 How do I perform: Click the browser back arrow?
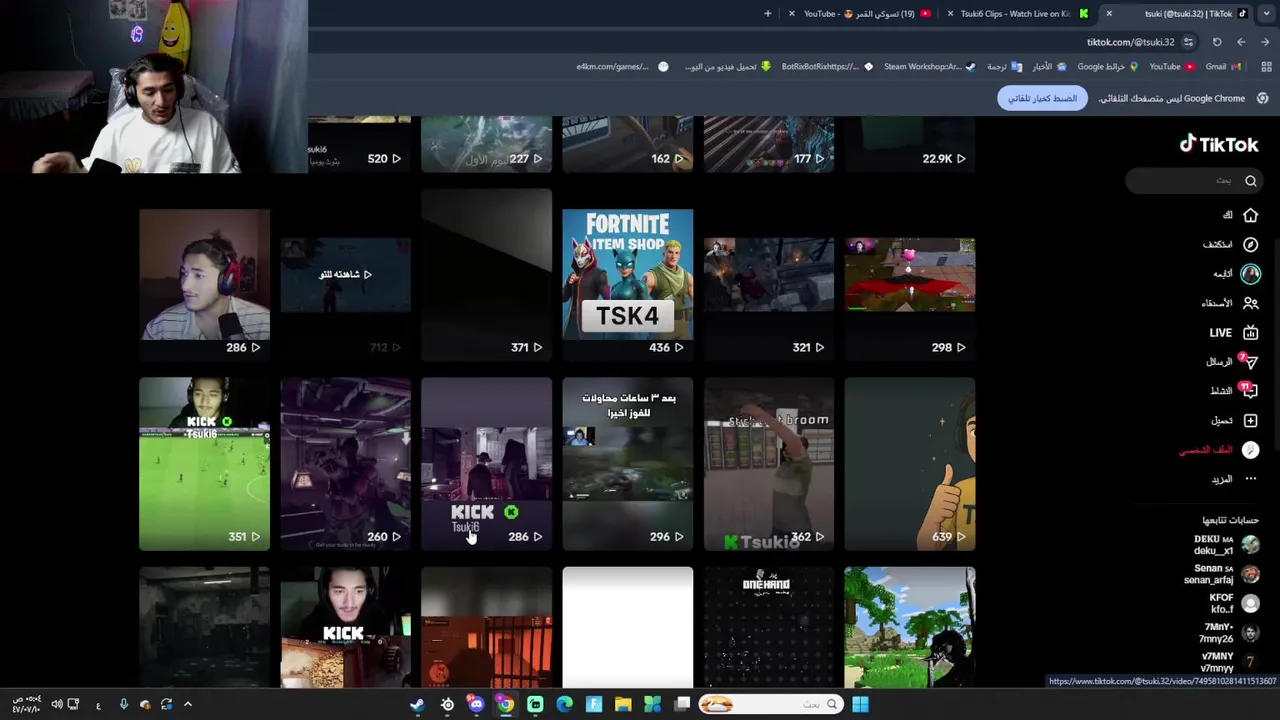tap(1241, 42)
